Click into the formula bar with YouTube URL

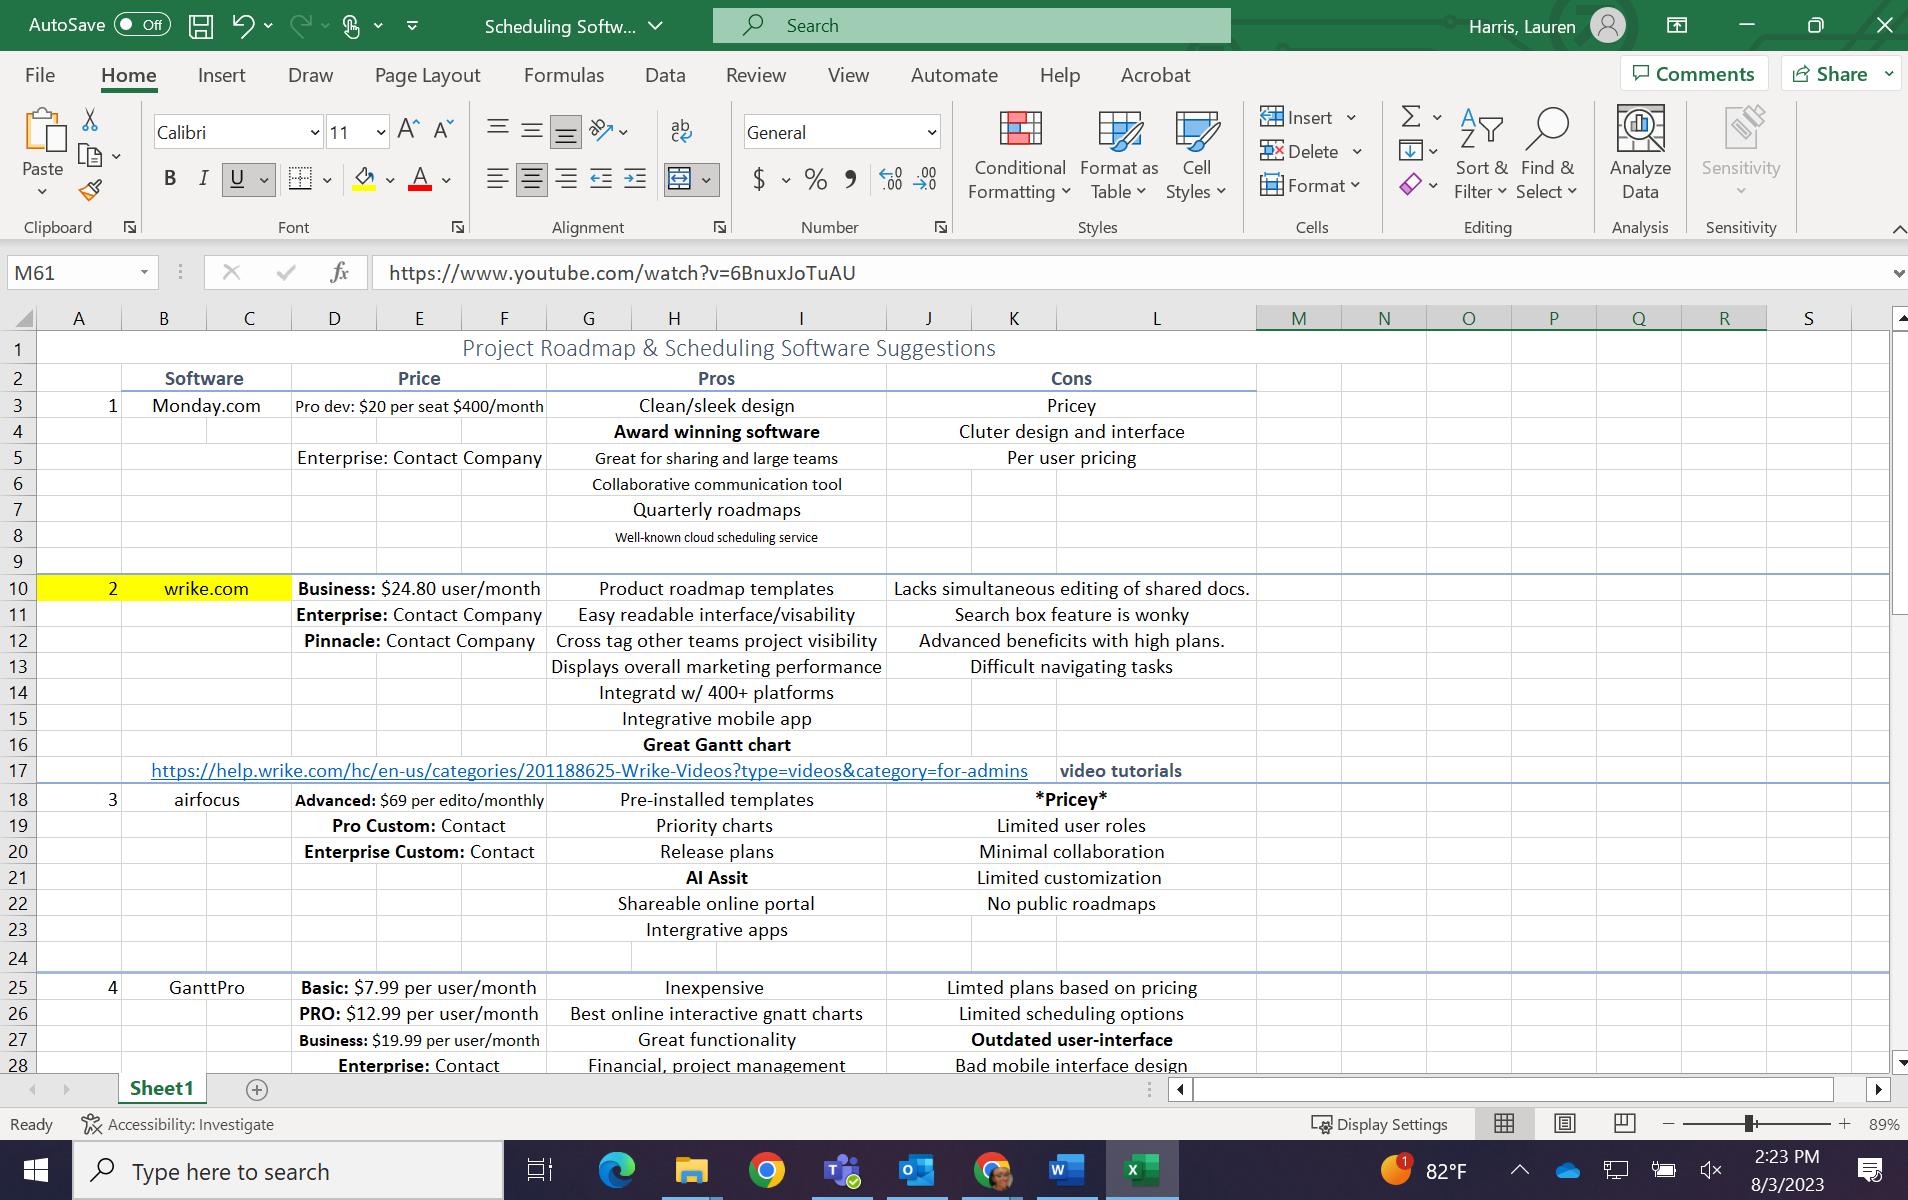1130,272
